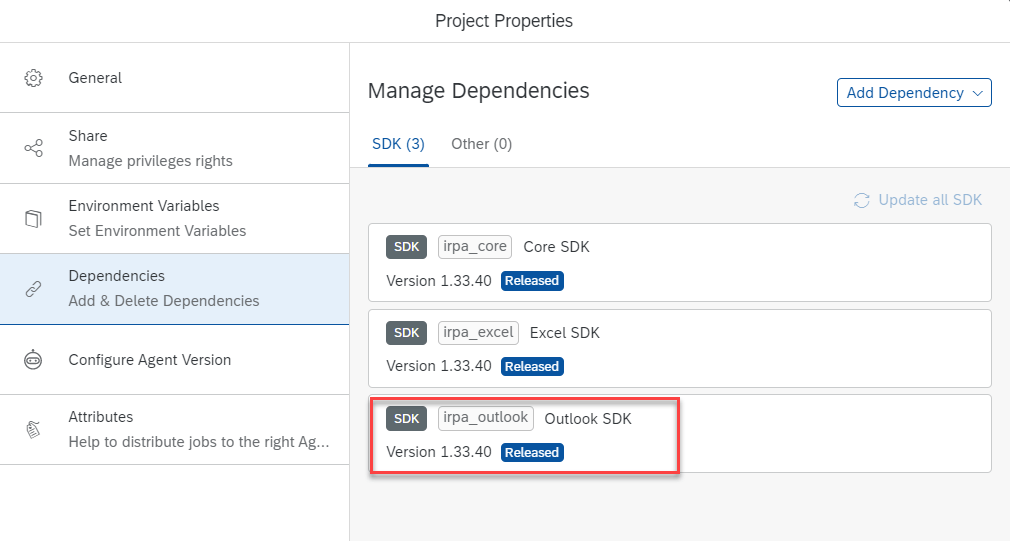This screenshot has width=1010, height=541.
Task: Click the Released badge for Excel SDK
Action: pyautogui.click(x=532, y=366)
